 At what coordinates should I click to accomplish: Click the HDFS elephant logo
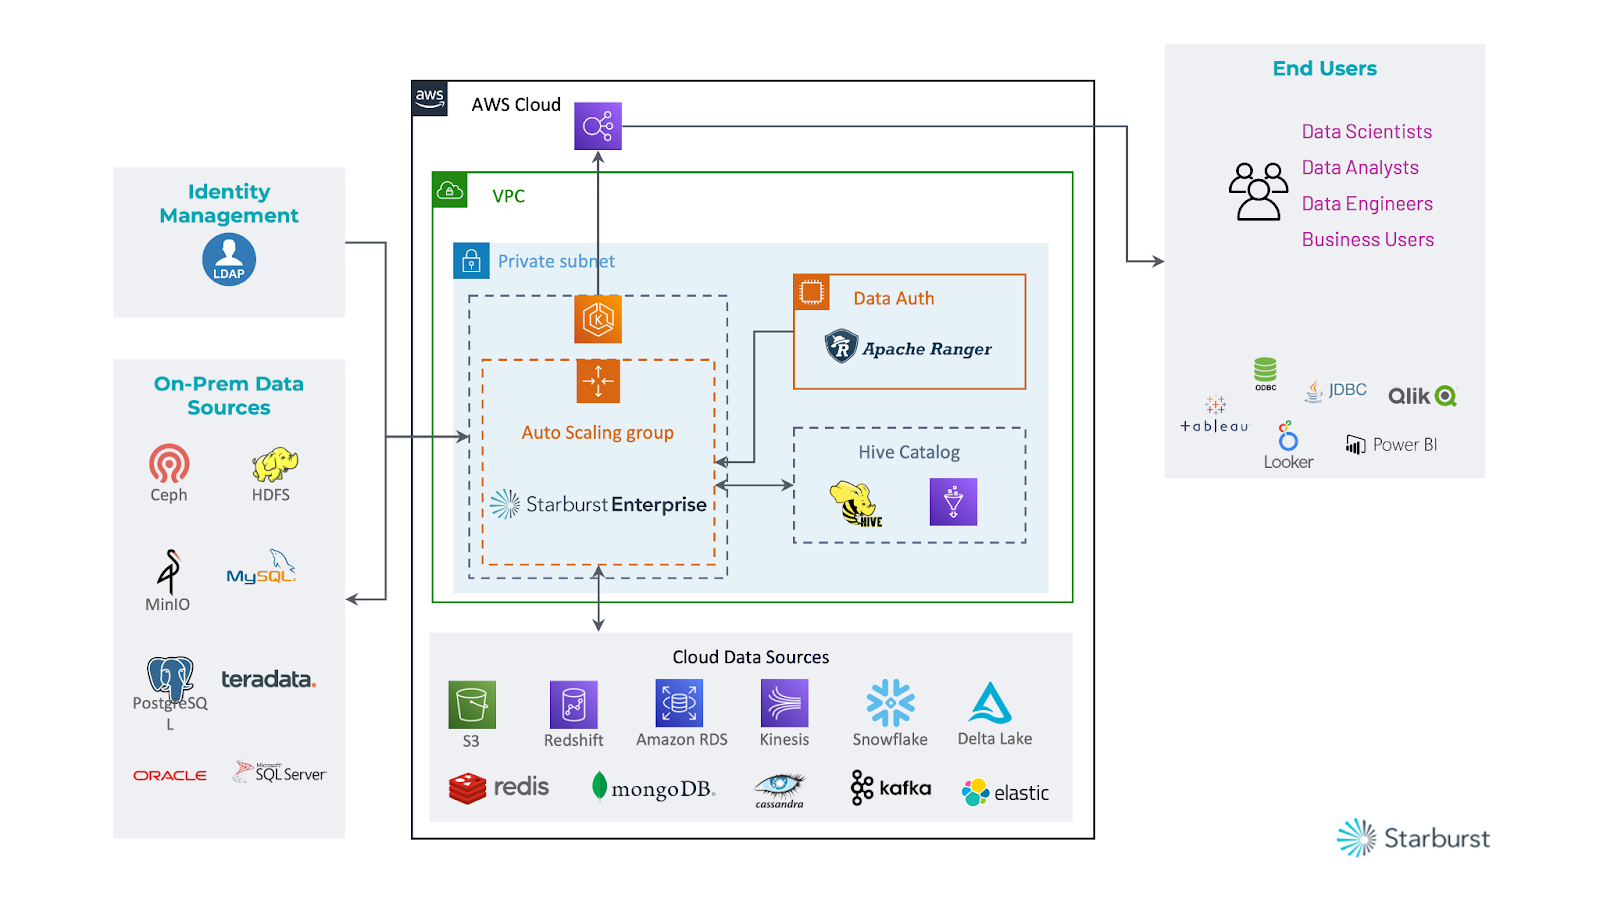pos(275,465)
